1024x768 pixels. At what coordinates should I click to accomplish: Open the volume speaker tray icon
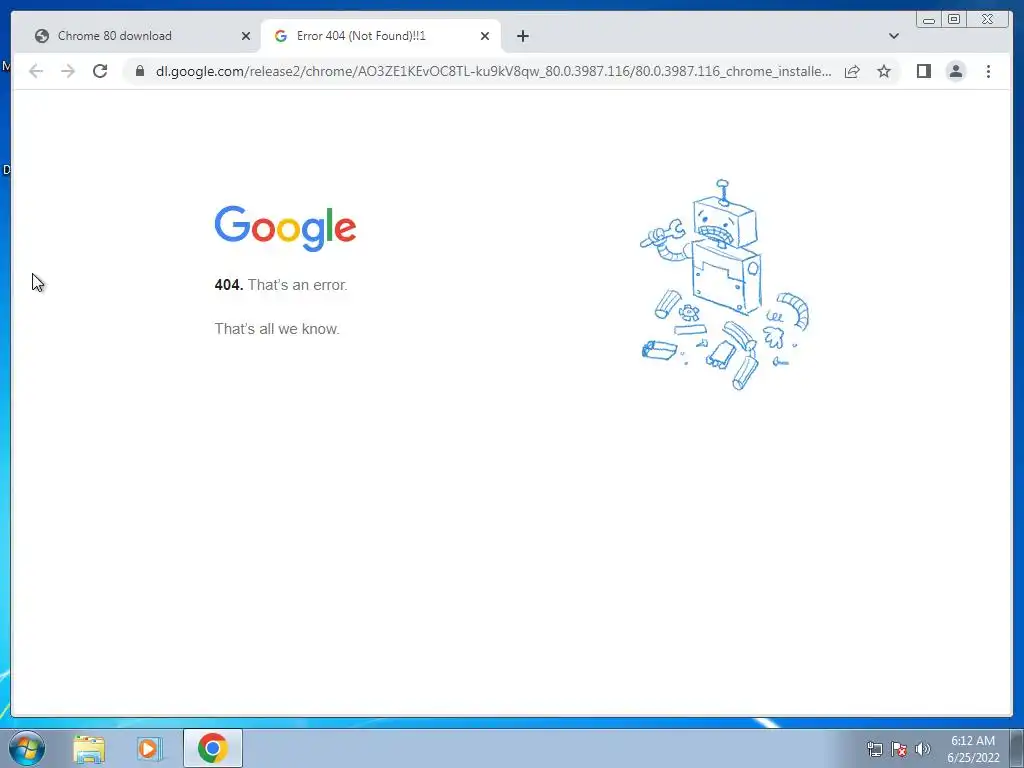(923, 749)
